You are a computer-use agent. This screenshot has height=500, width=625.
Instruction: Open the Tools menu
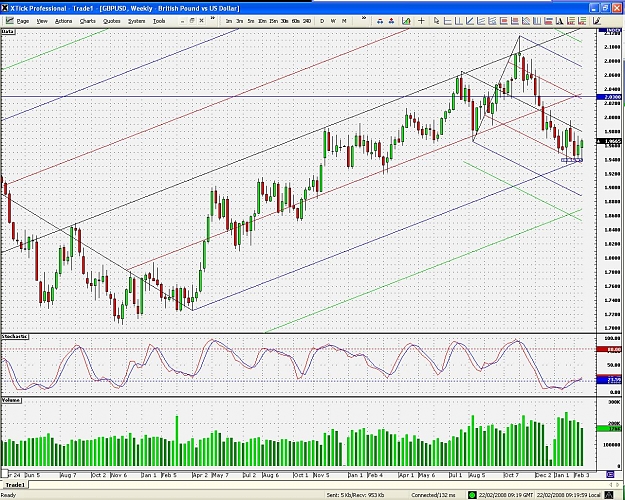coord(159,21)
